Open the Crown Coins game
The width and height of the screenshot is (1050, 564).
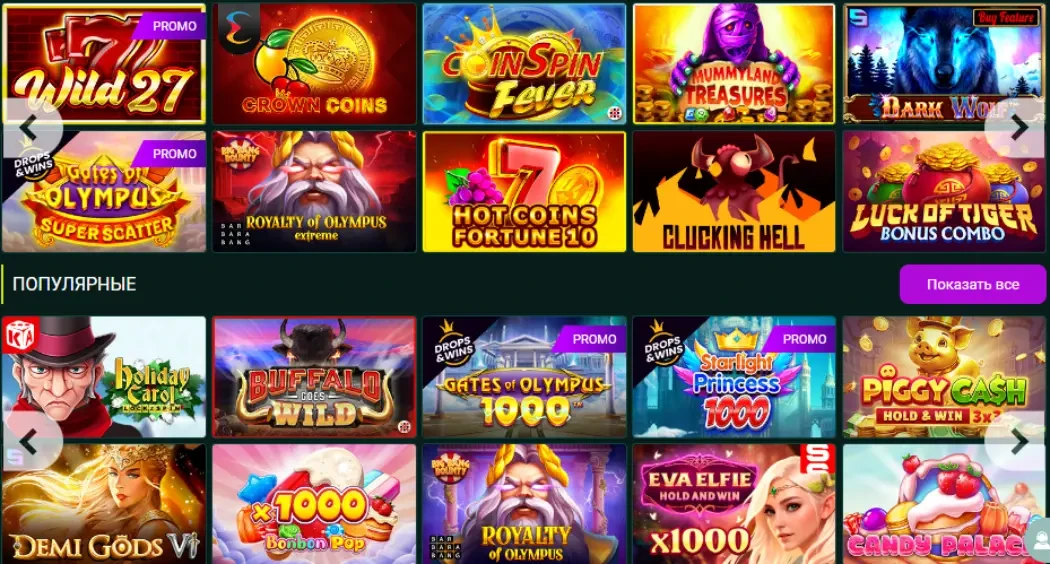pyautogui.click(x=314, y=64)
